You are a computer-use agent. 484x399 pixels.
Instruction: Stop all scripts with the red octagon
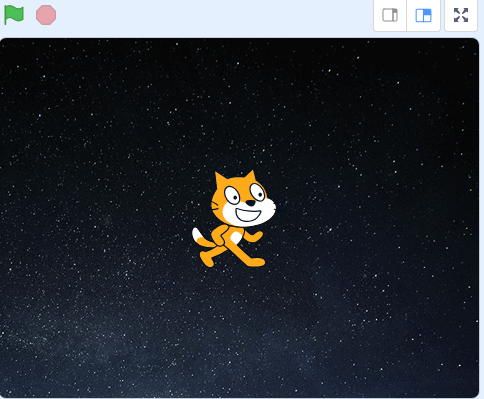point(46,15)
